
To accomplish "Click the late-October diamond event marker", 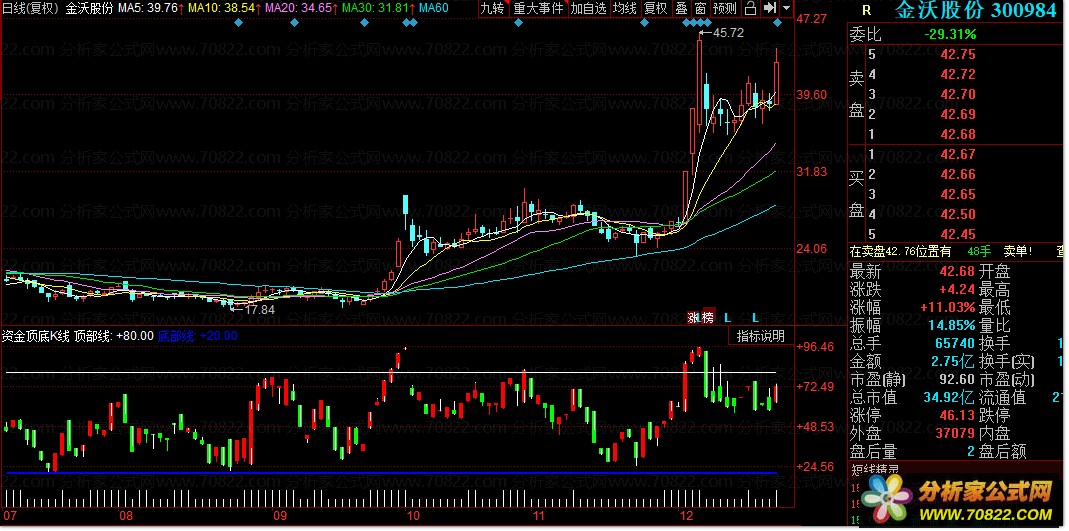I will point(518,23).
